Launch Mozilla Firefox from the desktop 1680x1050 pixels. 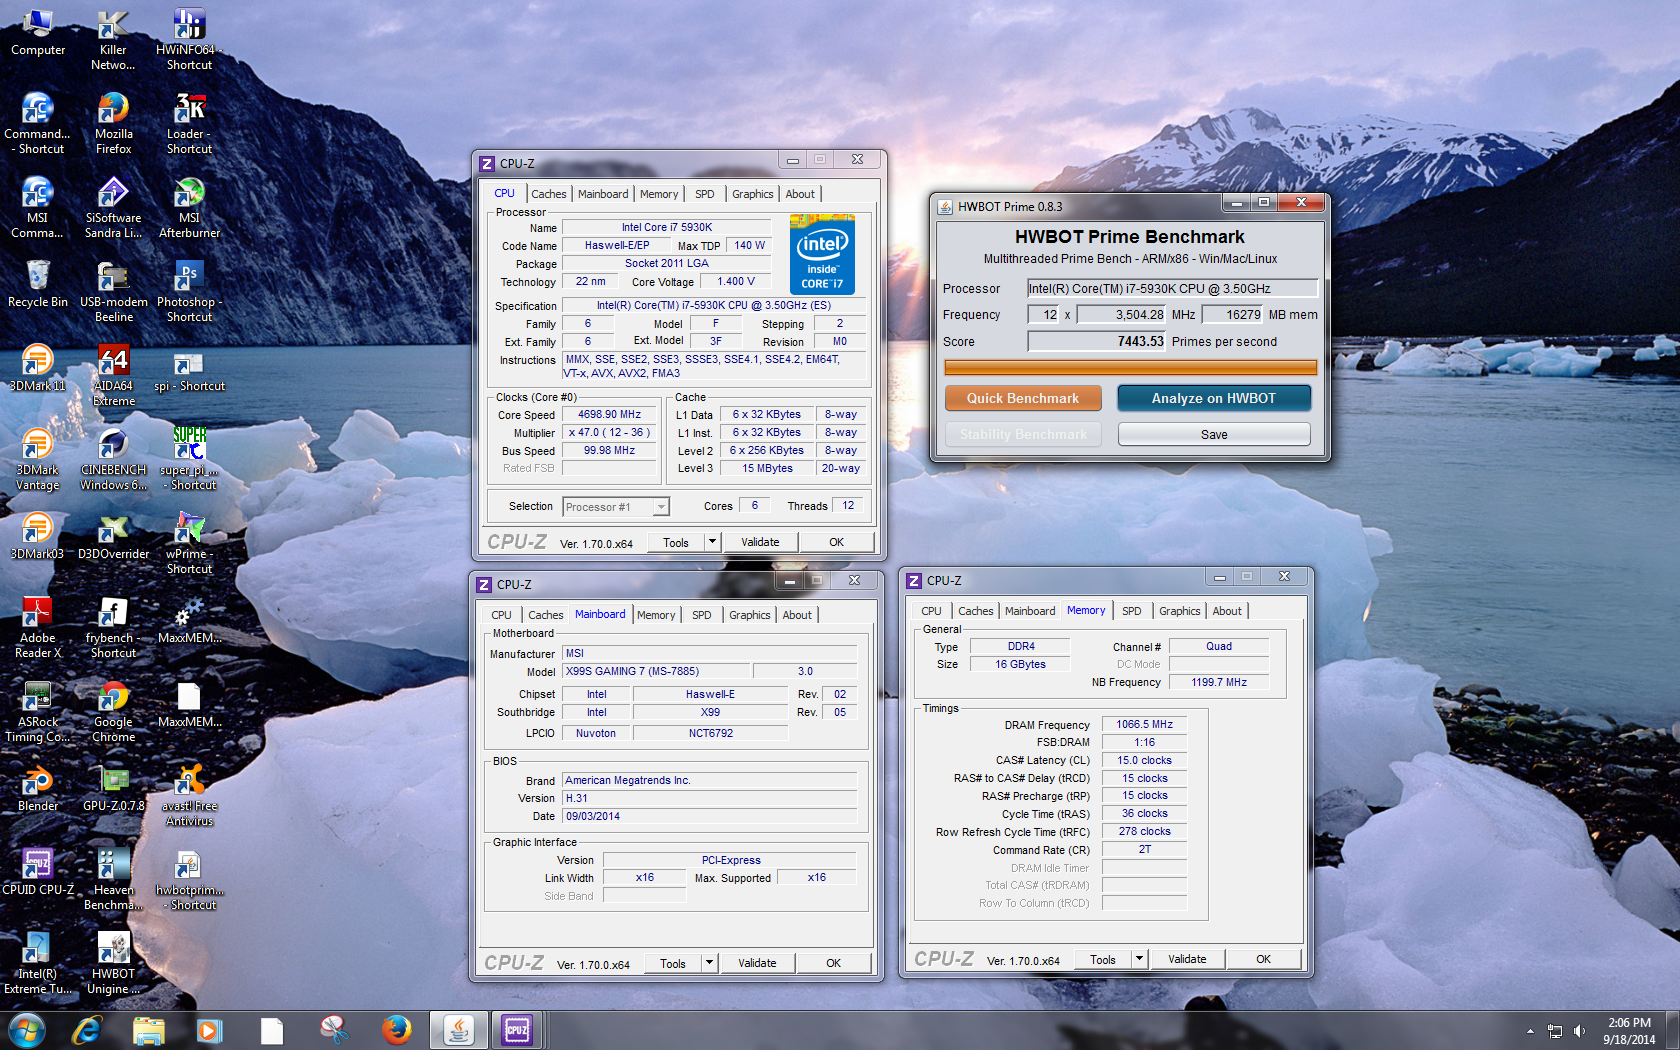click(x=113, y=124)
